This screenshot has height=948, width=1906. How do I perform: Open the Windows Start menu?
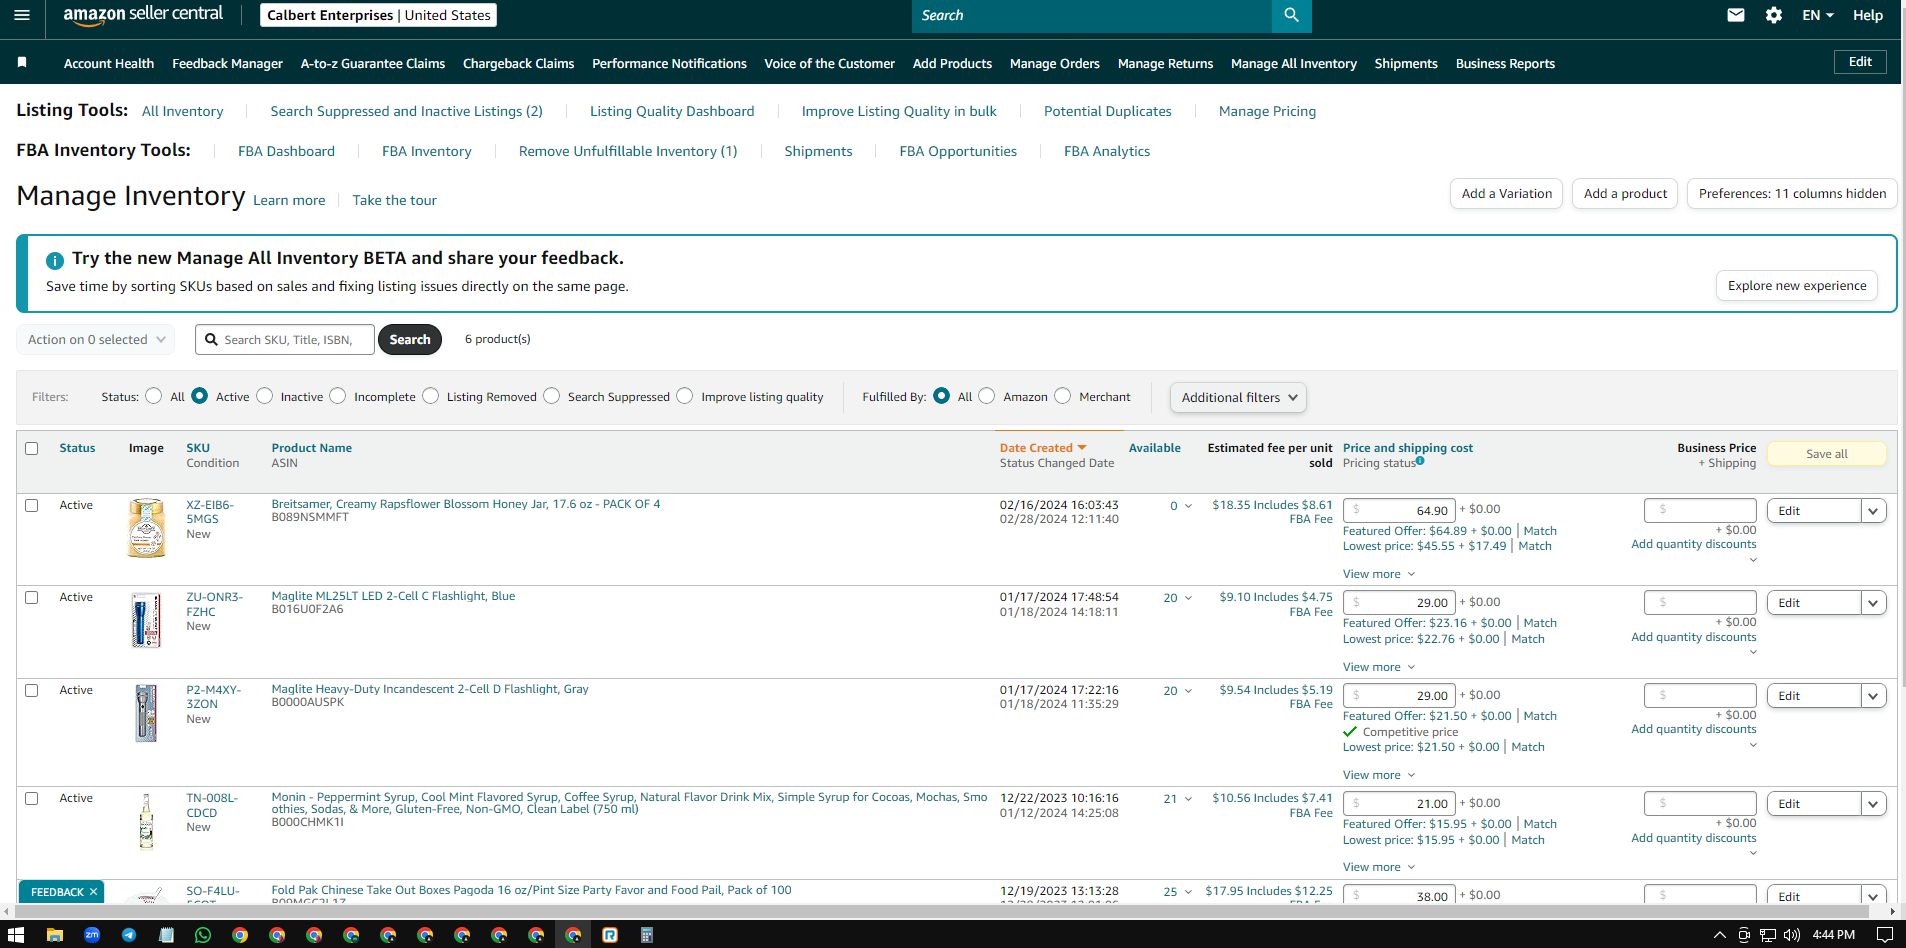[x=16, y=935]
